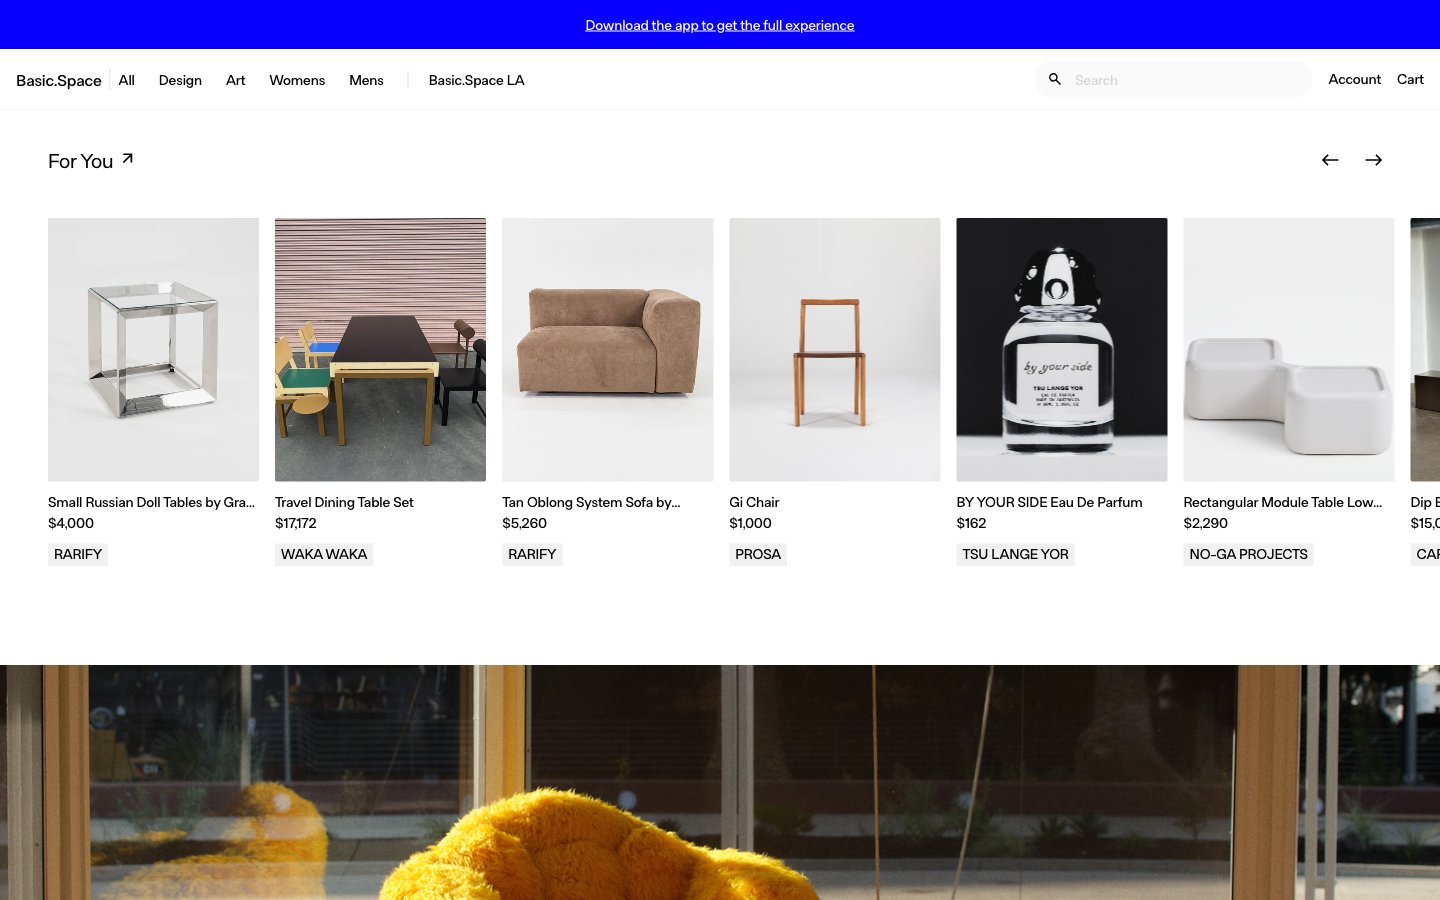This screenshot has width=1440, height=900.
Task: Go to the Art category
Action: 235,80
